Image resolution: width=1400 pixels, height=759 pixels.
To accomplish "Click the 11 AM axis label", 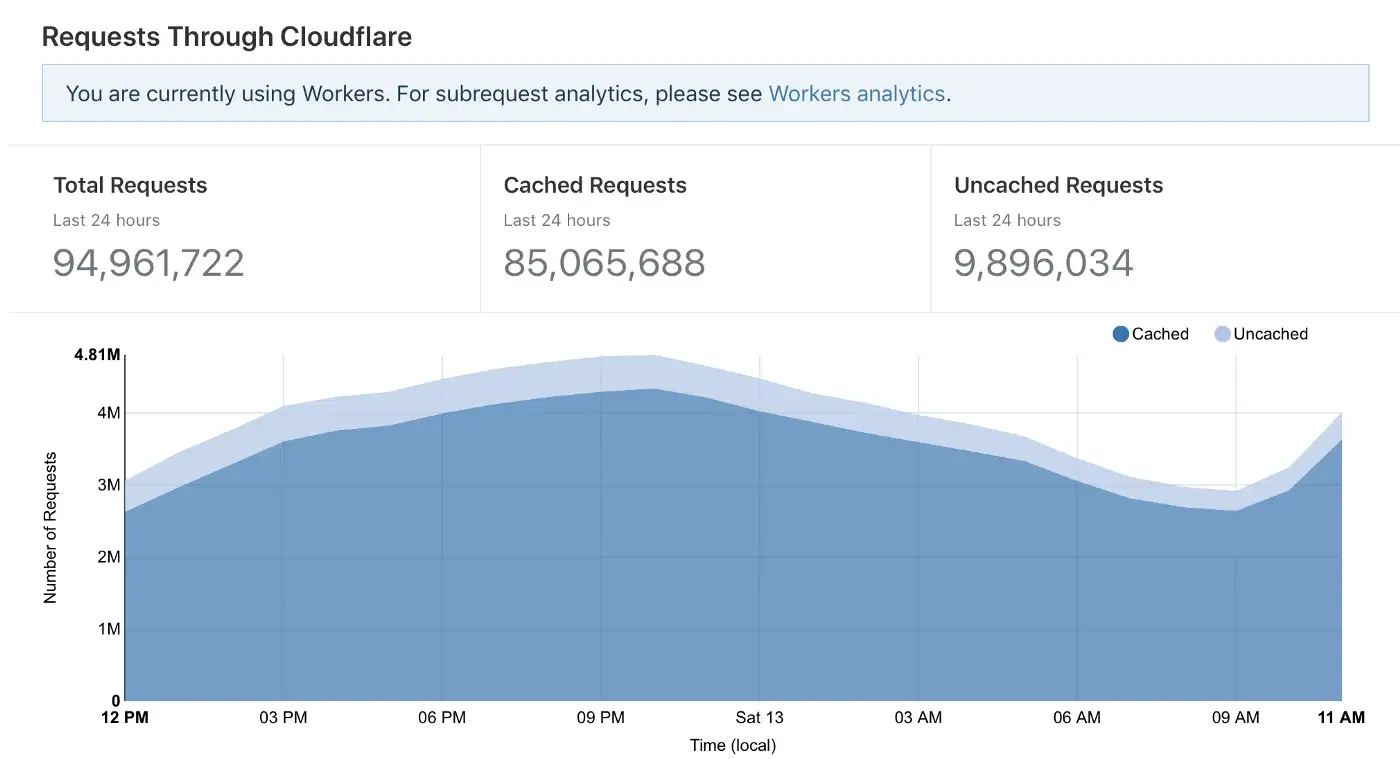I will [1341, 717].
